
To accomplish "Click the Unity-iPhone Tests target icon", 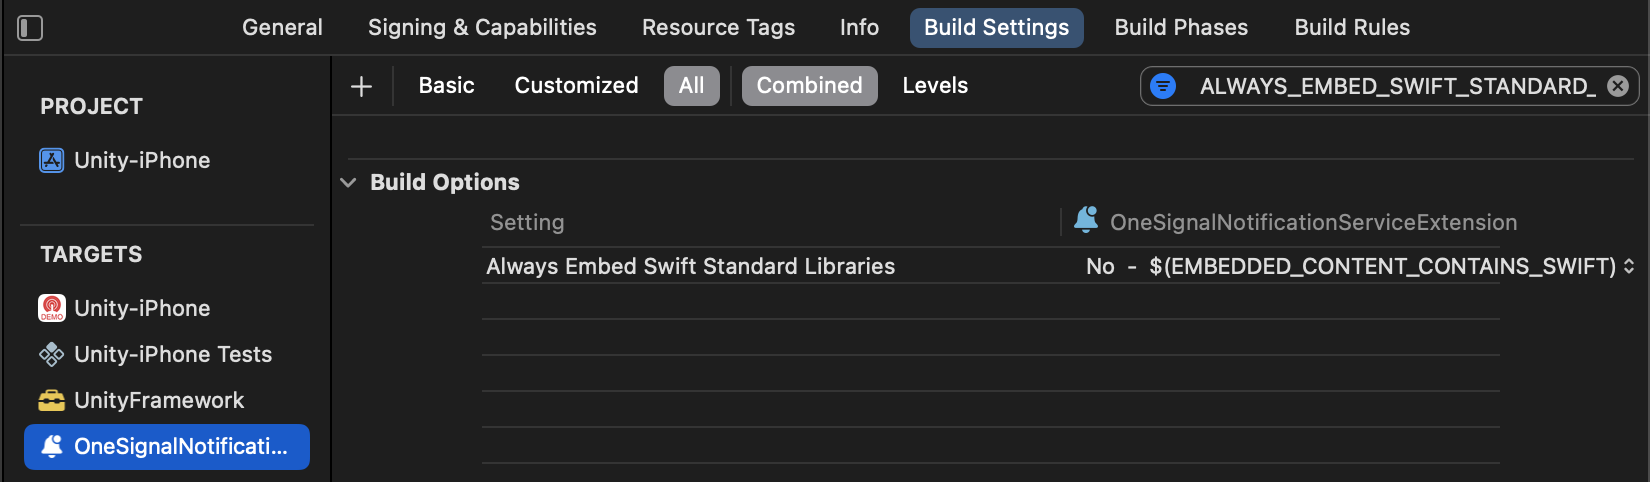I will coord(51,354).
